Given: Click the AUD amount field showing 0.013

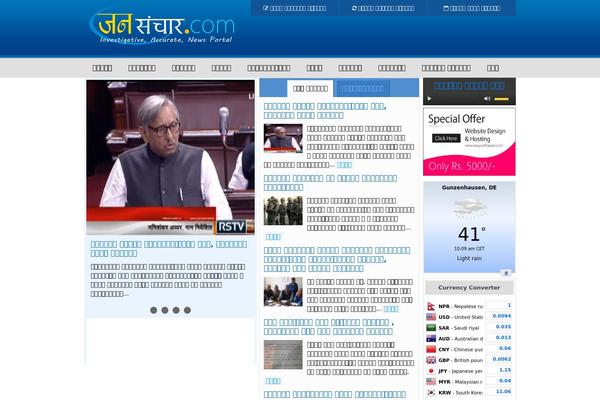Looking at the screenshot, I should pos(499,338).
